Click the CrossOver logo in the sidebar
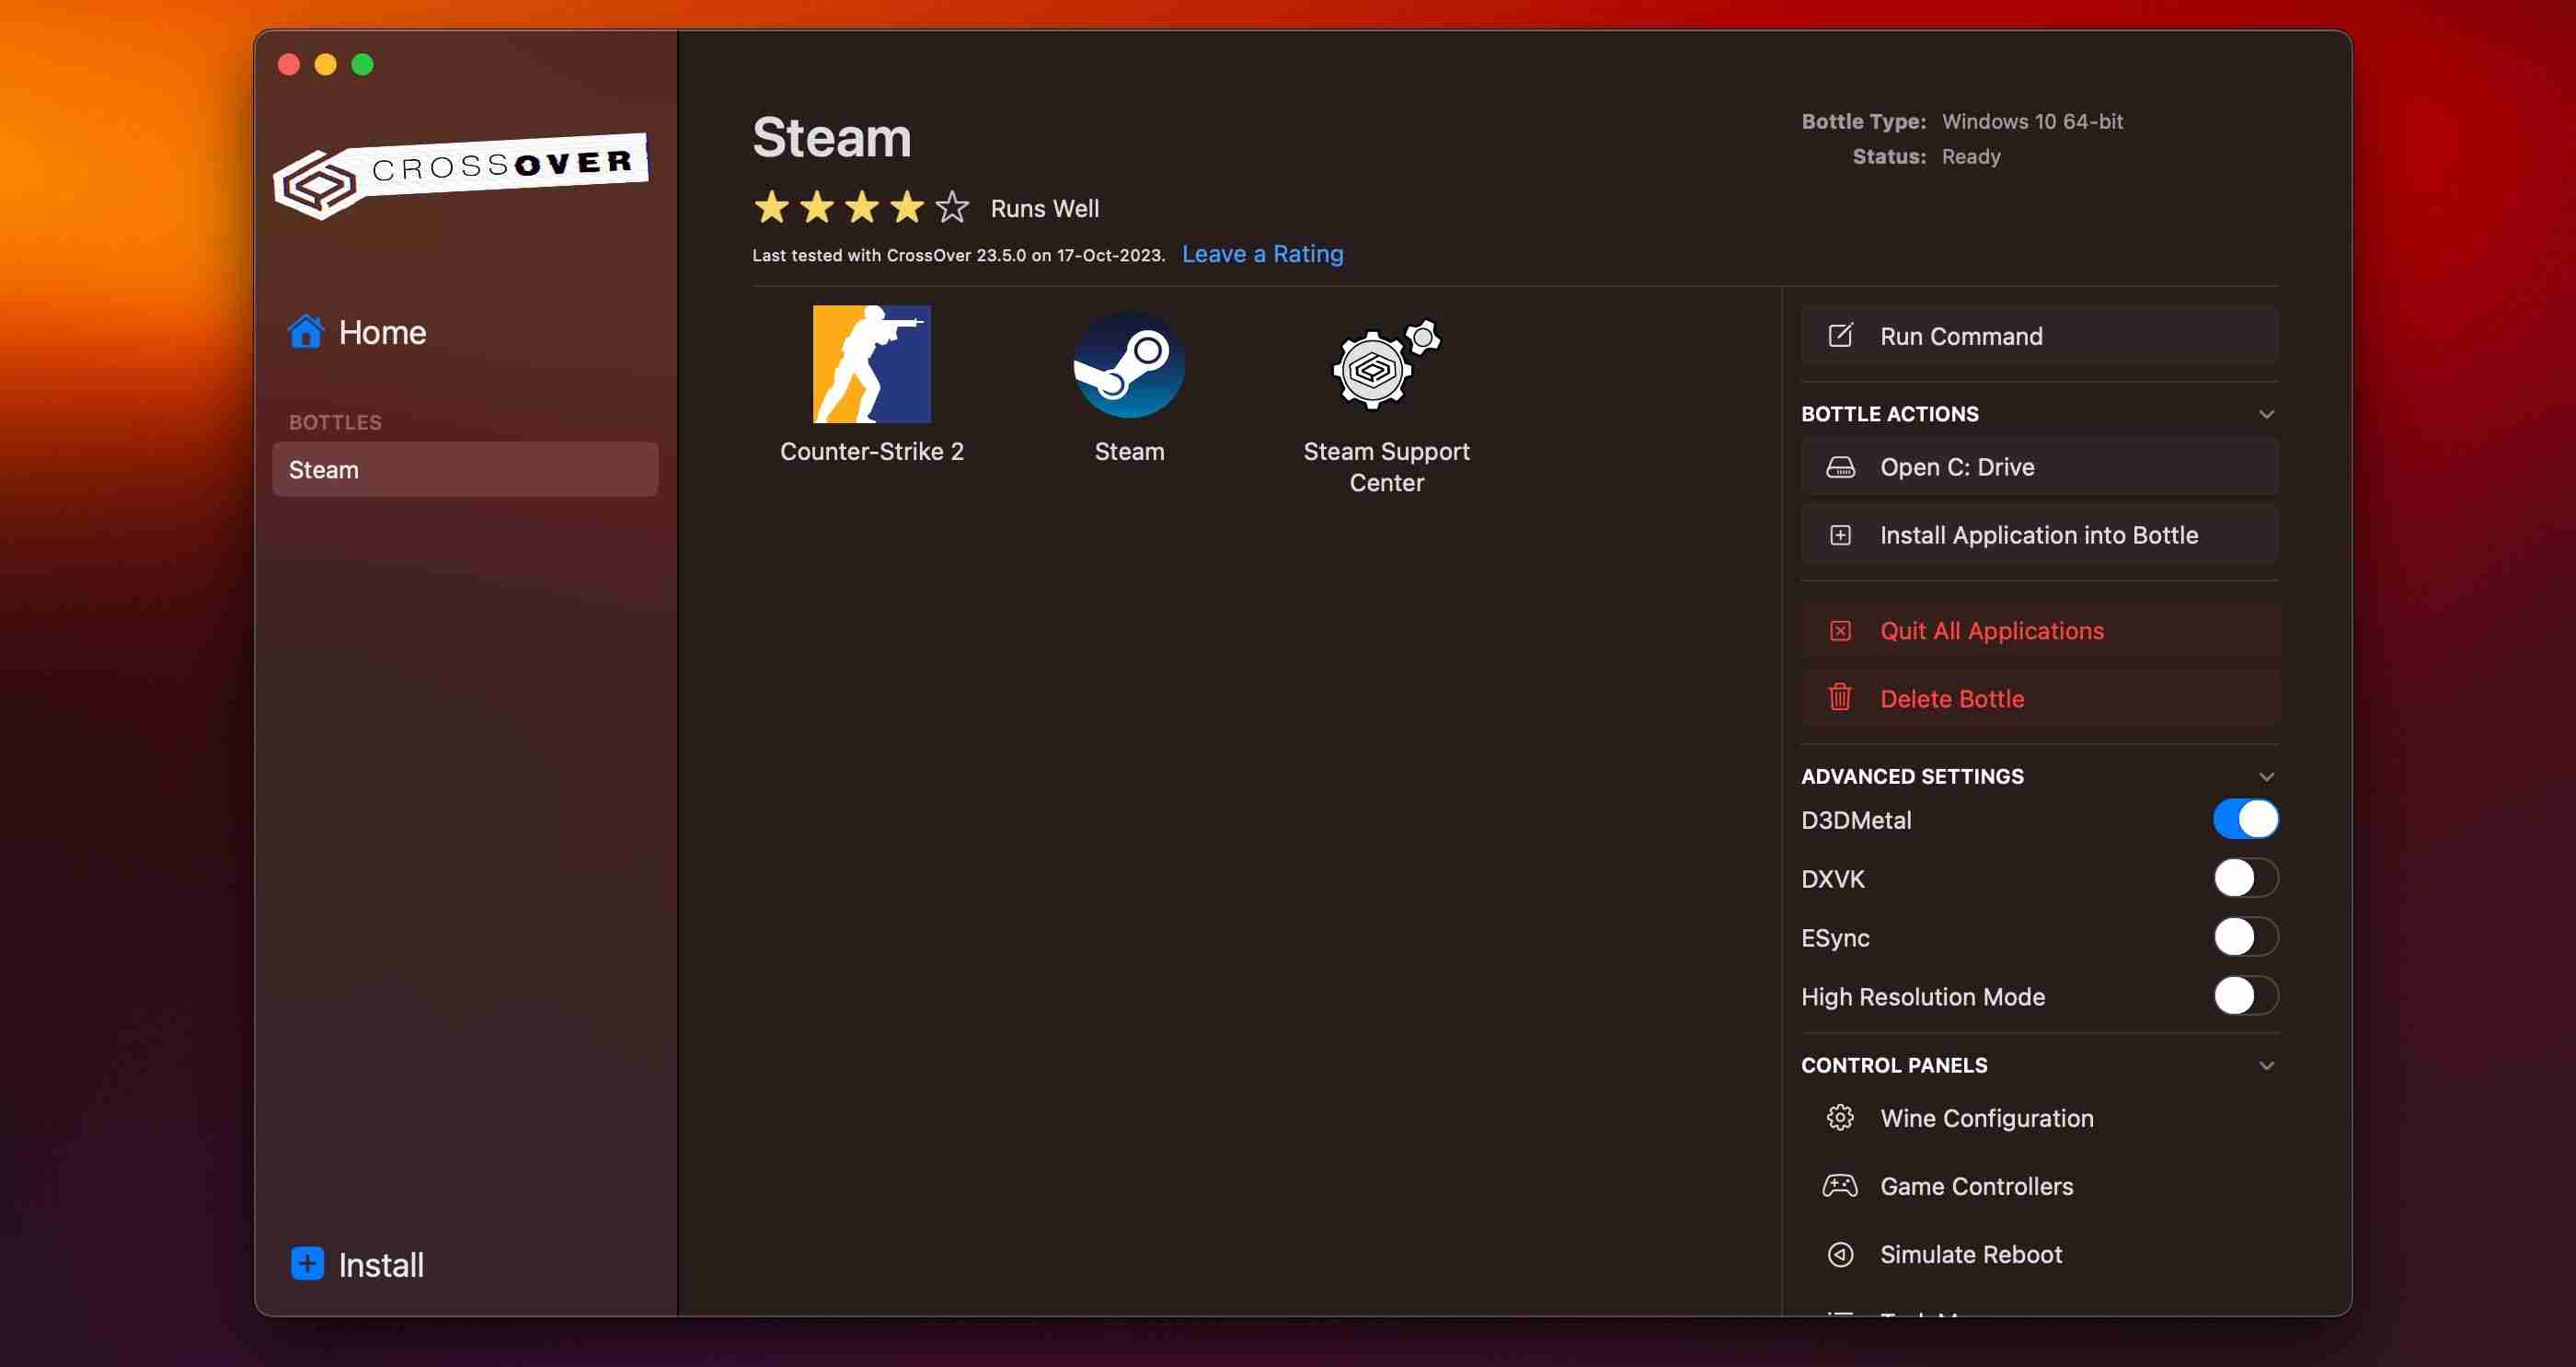The height and width of the screenshot is (1367, 2576). tap(461, 175)
